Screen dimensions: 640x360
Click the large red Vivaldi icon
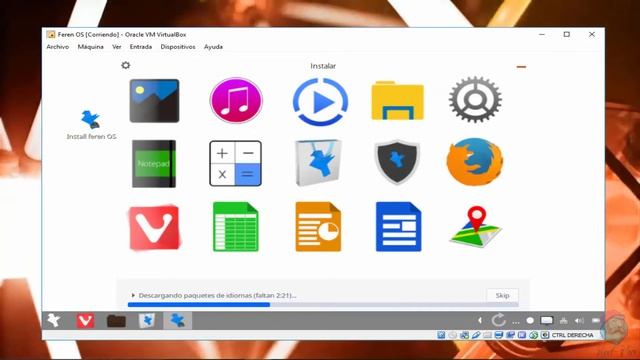pyautogui.click(x=154, y=227)
